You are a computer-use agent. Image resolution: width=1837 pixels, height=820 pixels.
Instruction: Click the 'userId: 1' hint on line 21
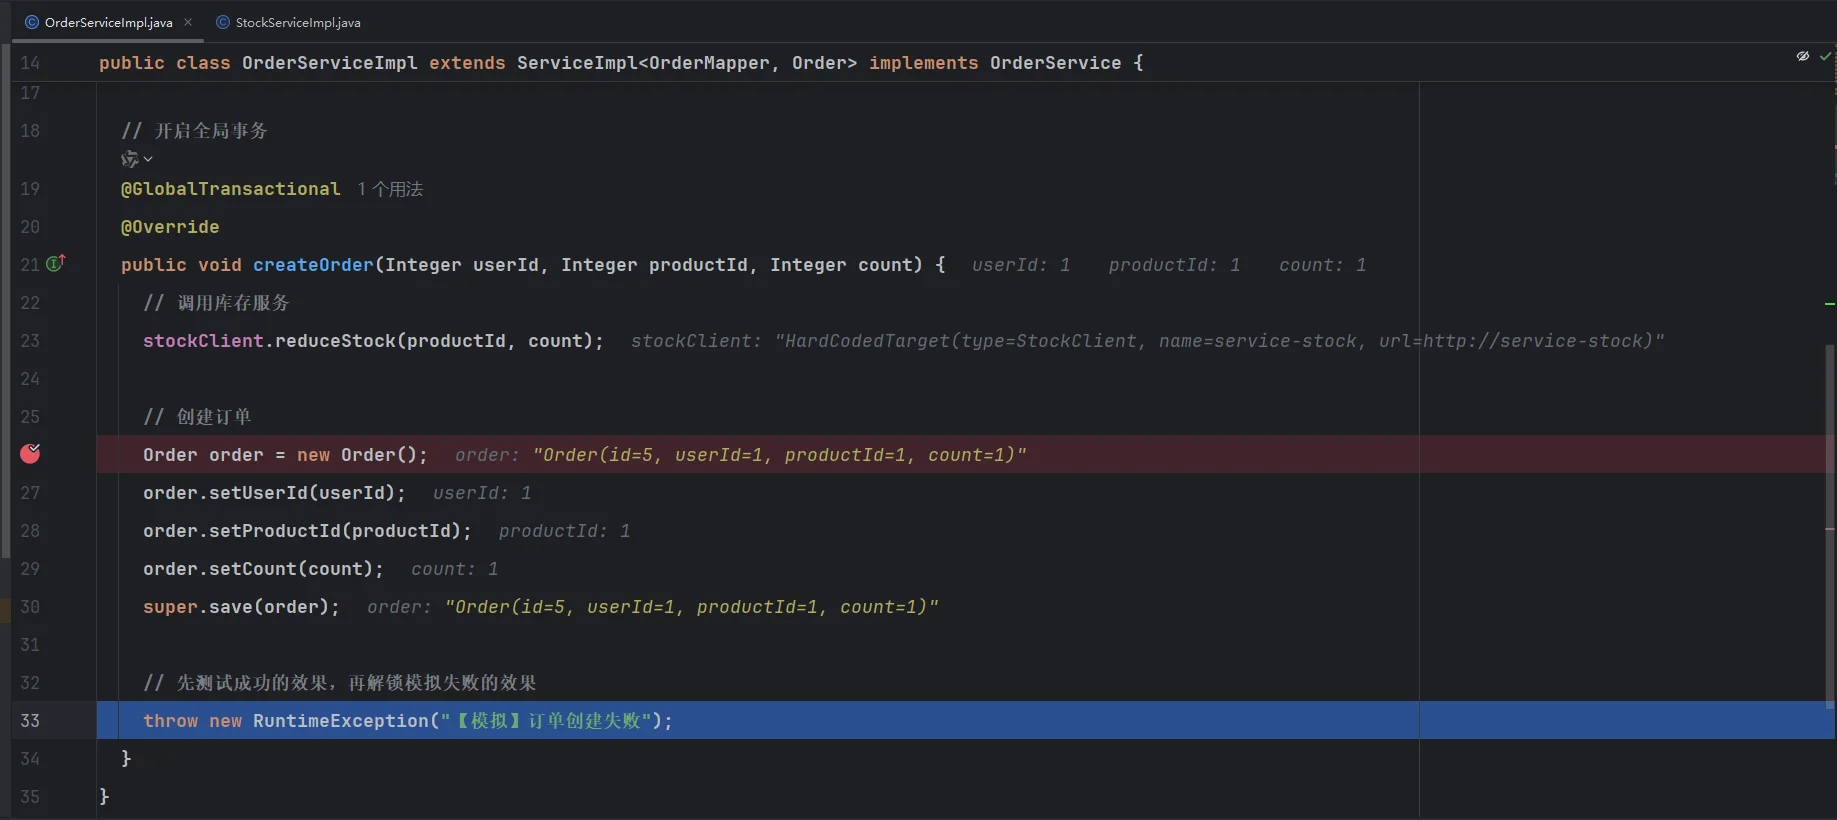click(x=1021, y=265)
